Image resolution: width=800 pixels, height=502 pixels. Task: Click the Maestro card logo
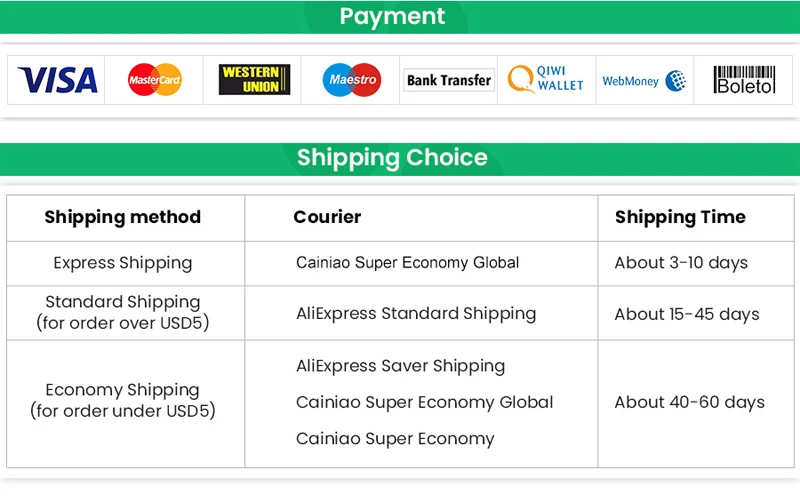[352, 80]
